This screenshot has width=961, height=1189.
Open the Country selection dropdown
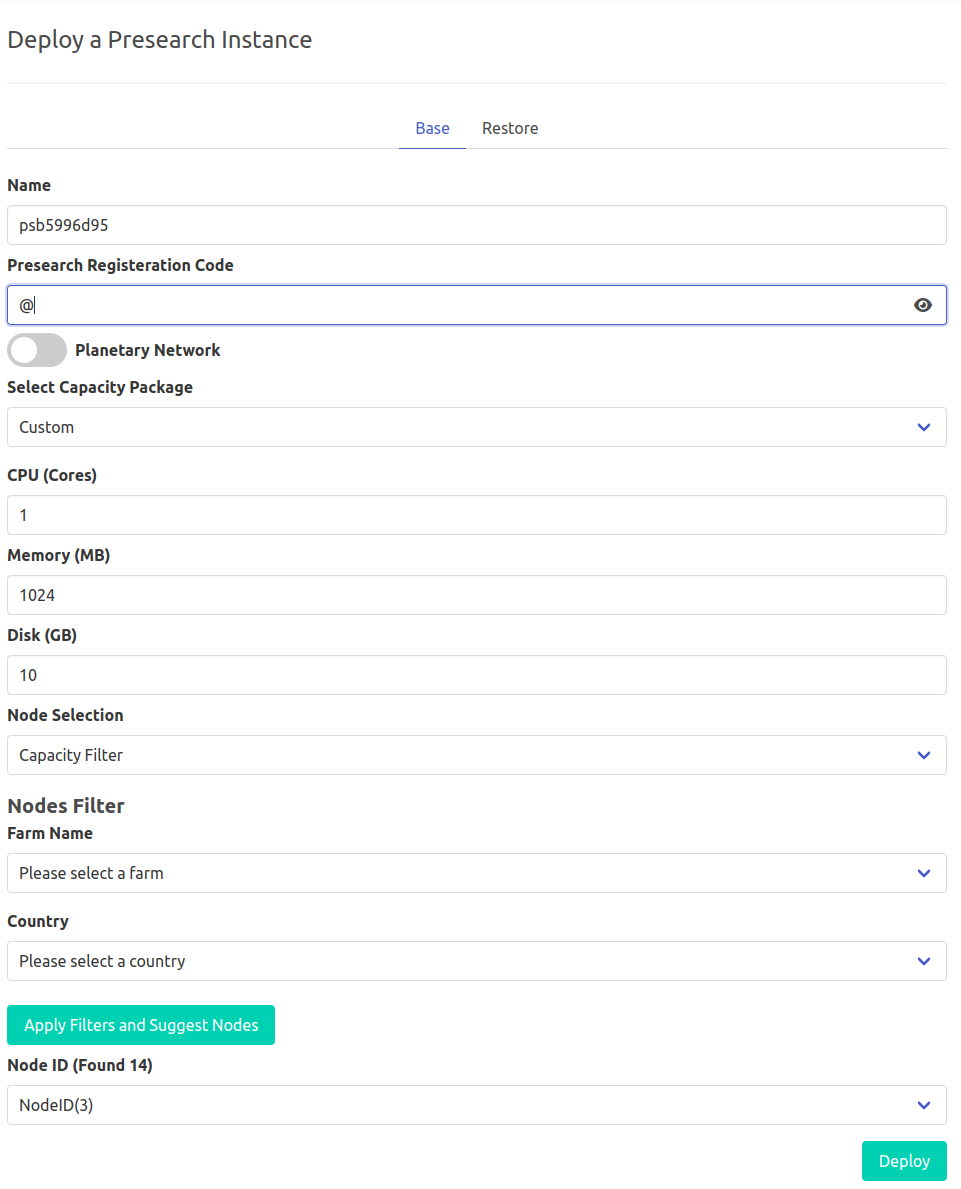476,961
